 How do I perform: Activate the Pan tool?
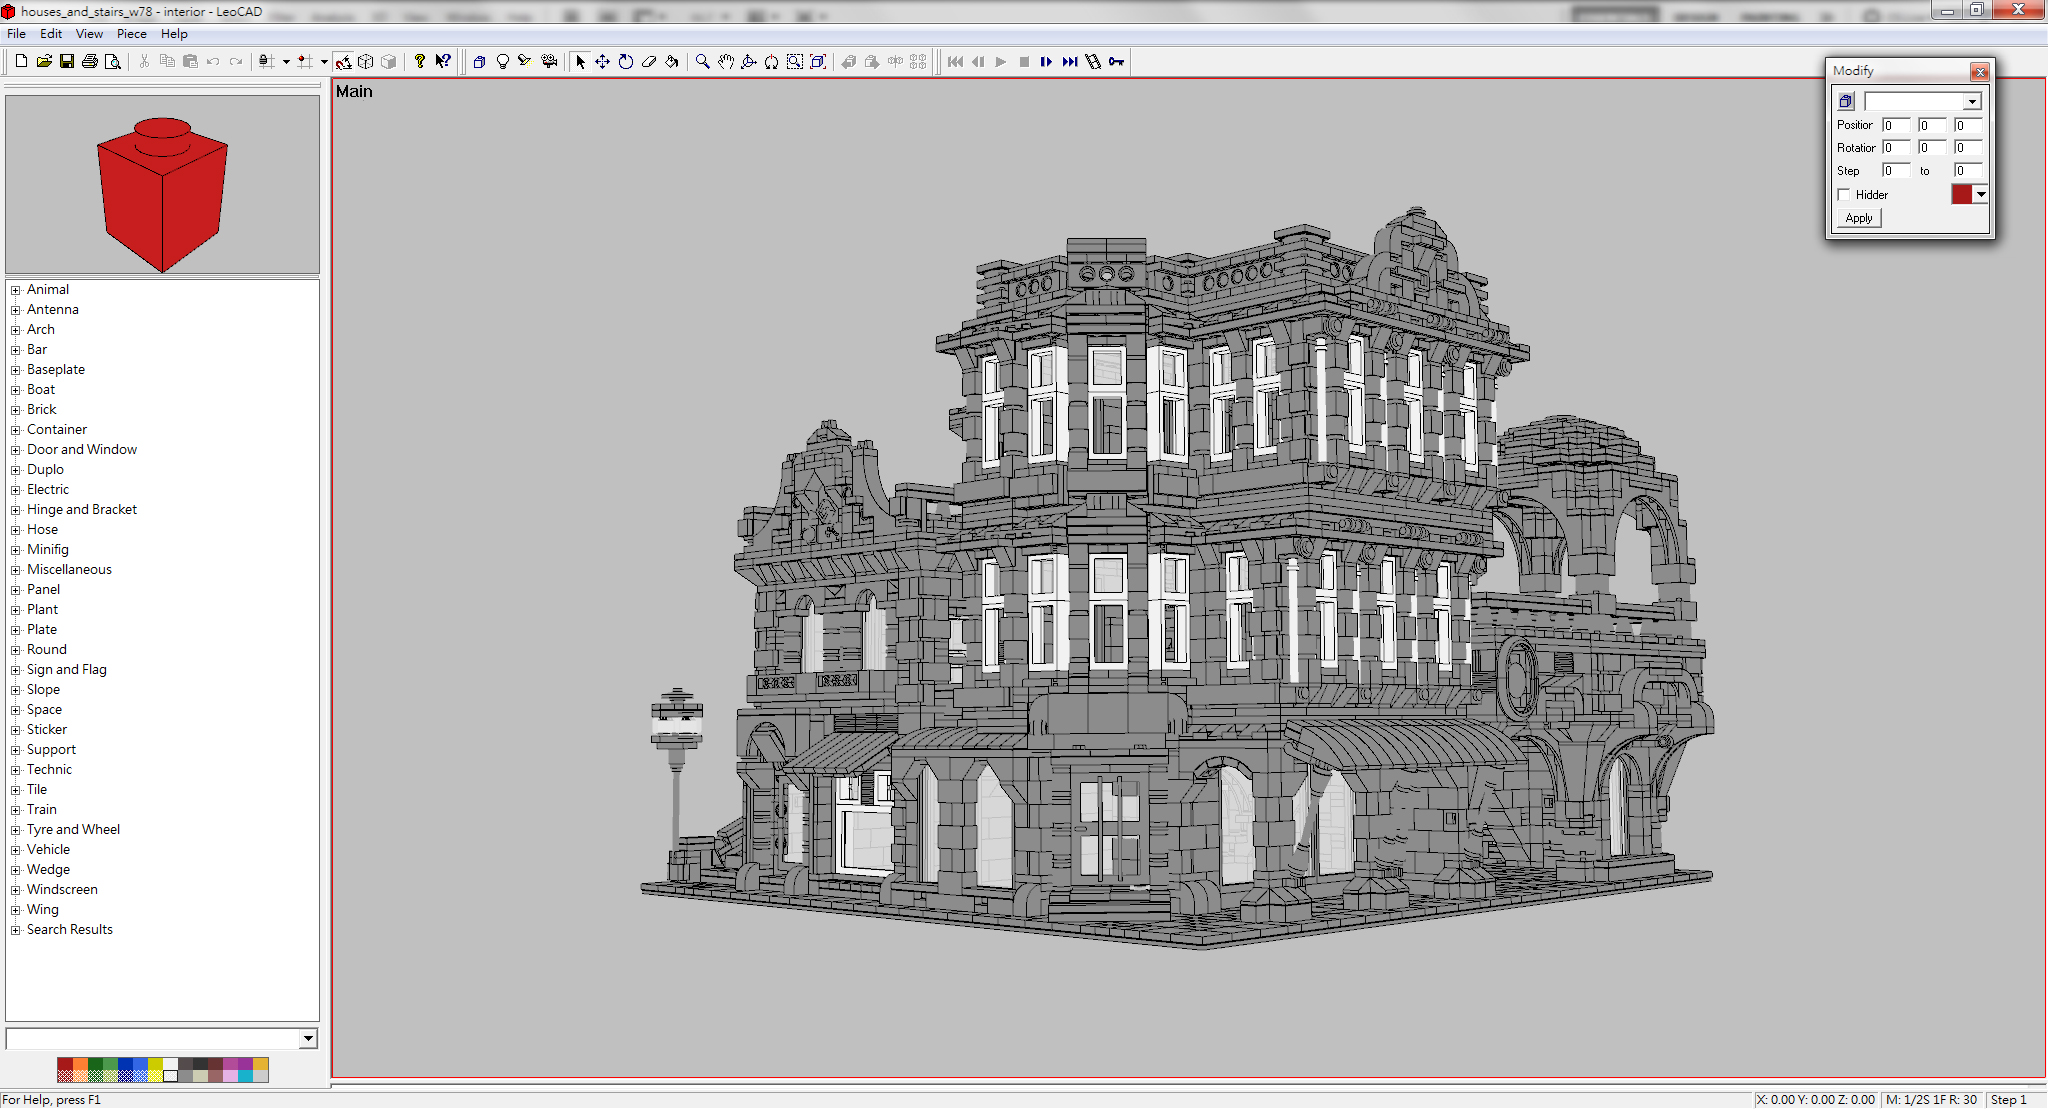point(726,61)
